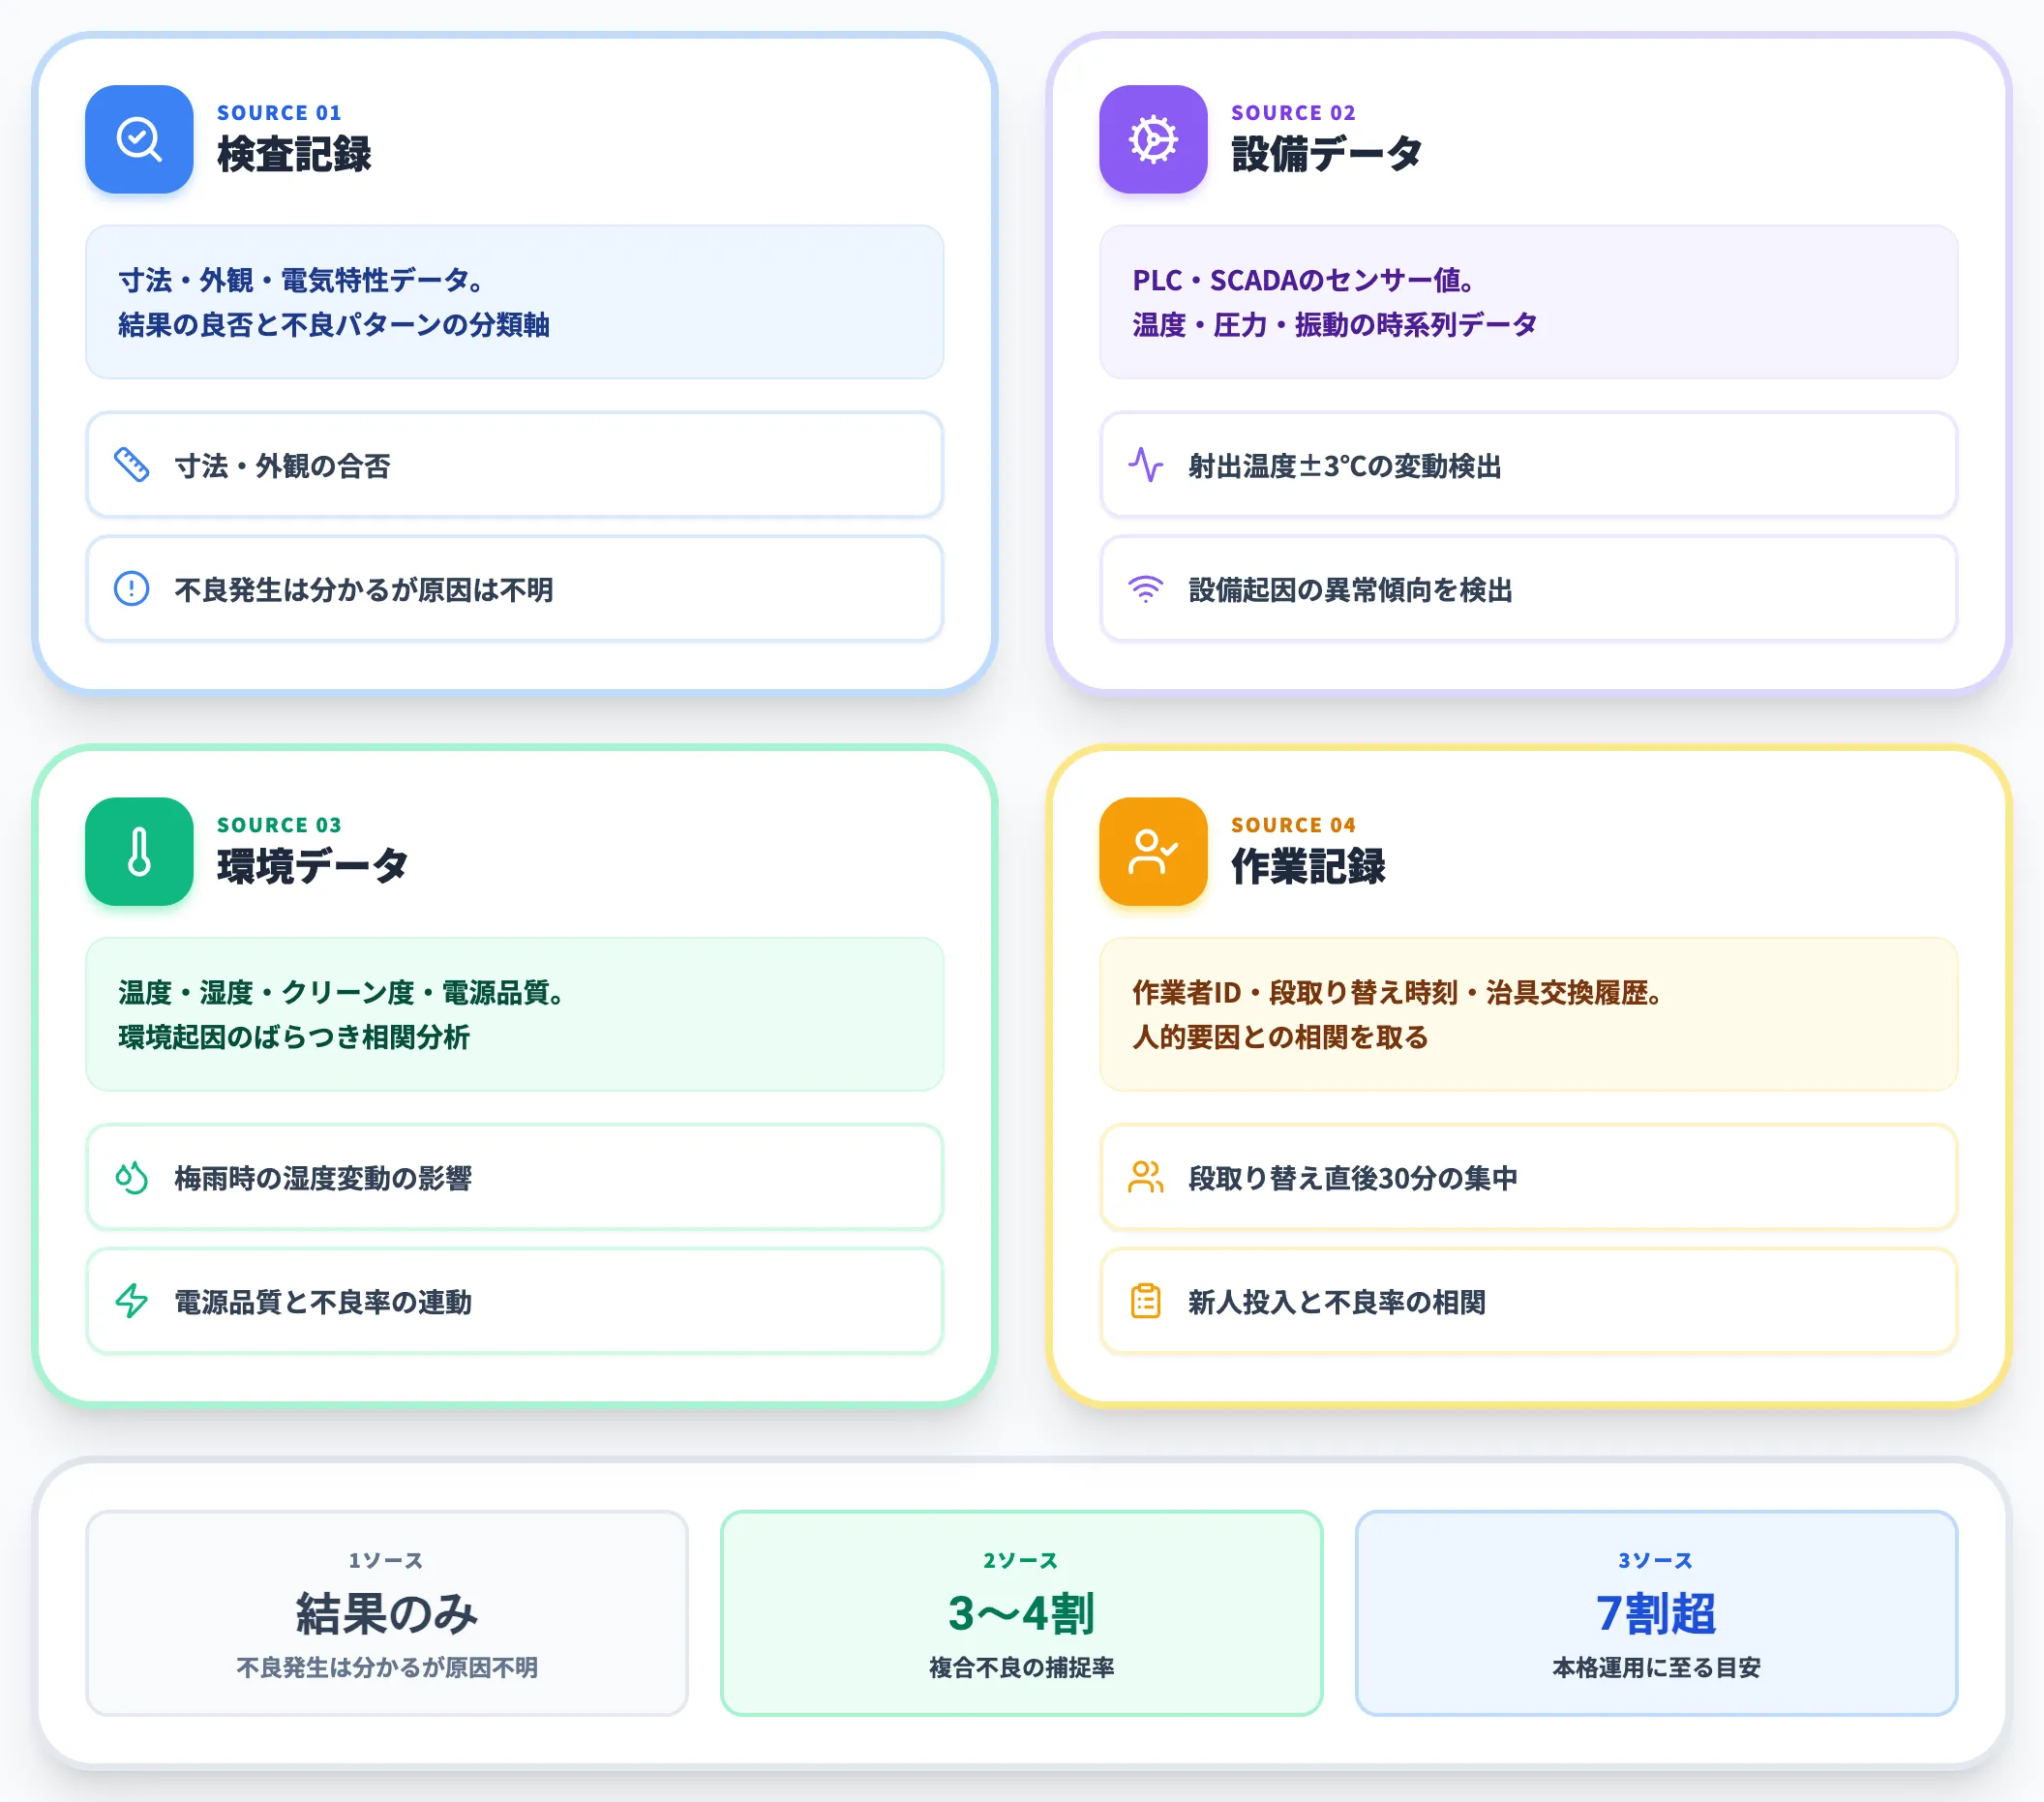2044x1802 pixels.
Task: Click the item text 不良発生は分かるが原因は不明
Action: point(364,590)
